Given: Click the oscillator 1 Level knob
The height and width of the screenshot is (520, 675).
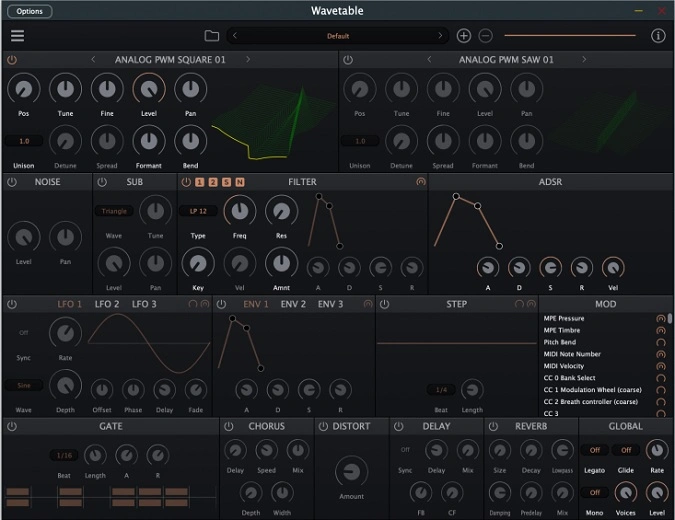Looking at the screenshot, I should tap(149, 89).
